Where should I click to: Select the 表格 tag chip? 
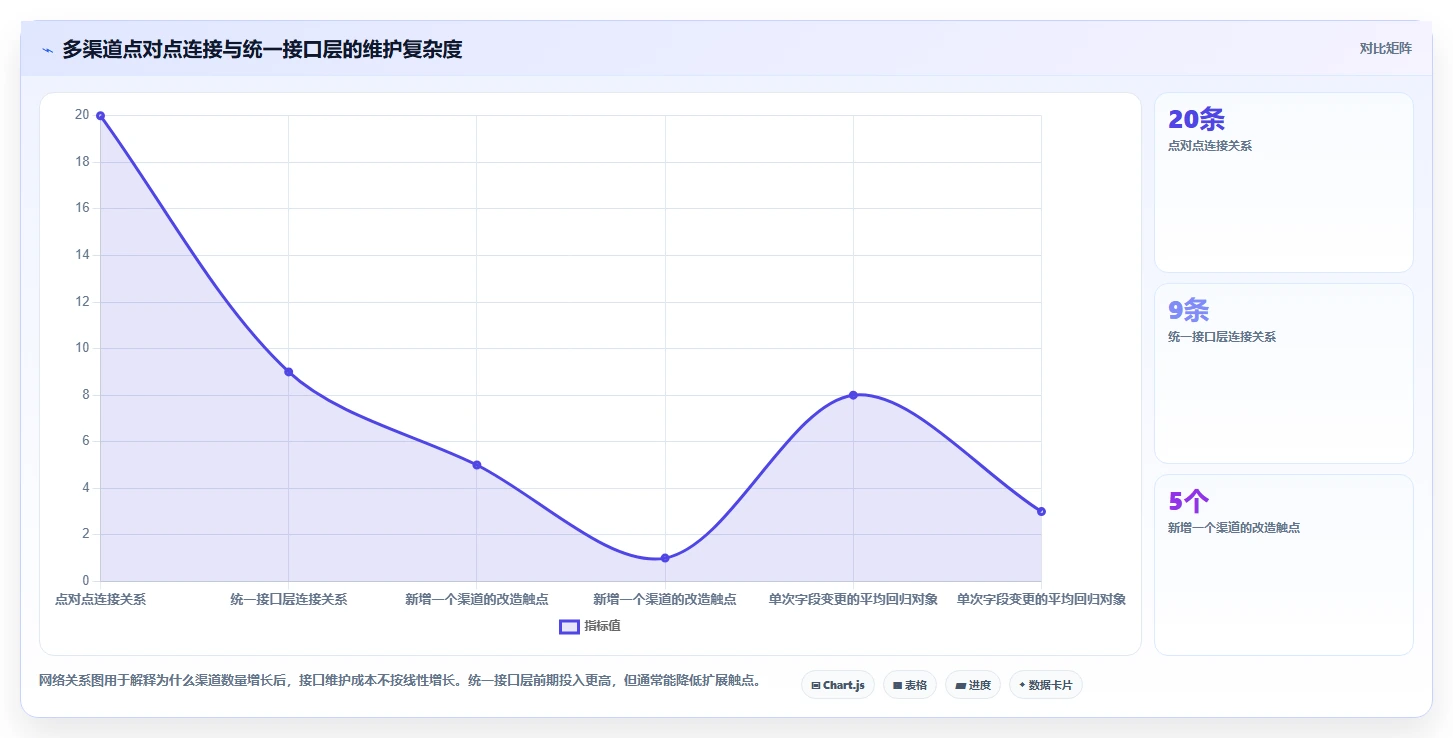tap(910, 685)
